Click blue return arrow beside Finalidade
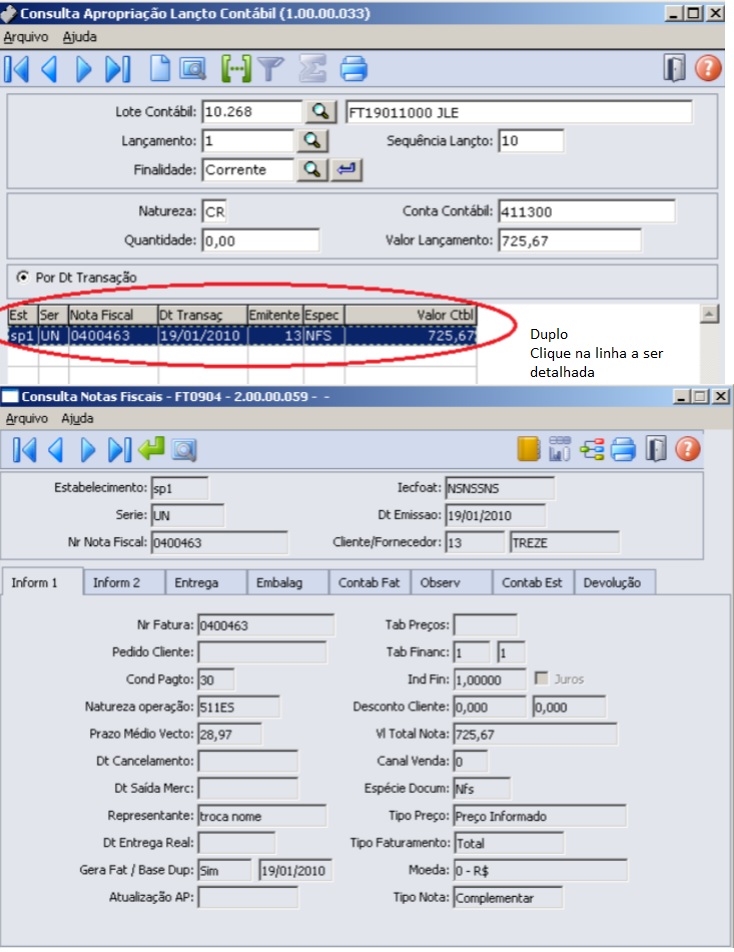The width and height of the screenshot is (734, 952). [x=346, y=169]
